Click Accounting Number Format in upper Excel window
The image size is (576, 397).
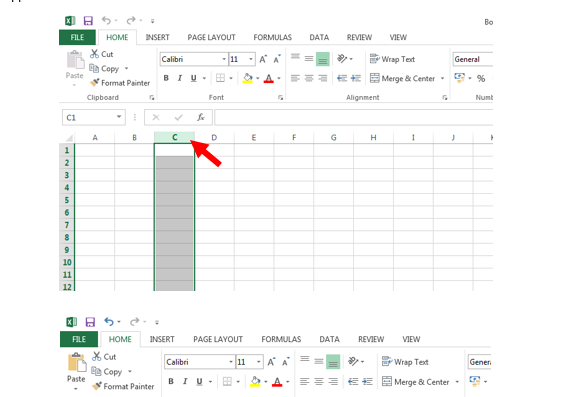click(460, 77)
